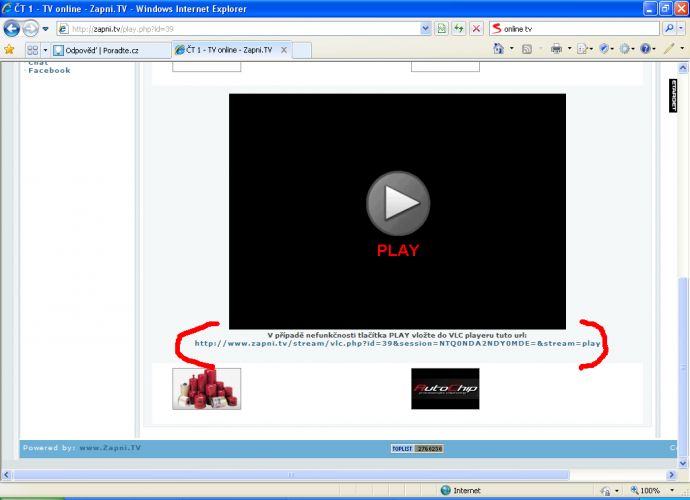Open the Safety shield menu icon
The width and height of the screenshot is (690, 500).
pyautogui.click(x=606, y=49)
